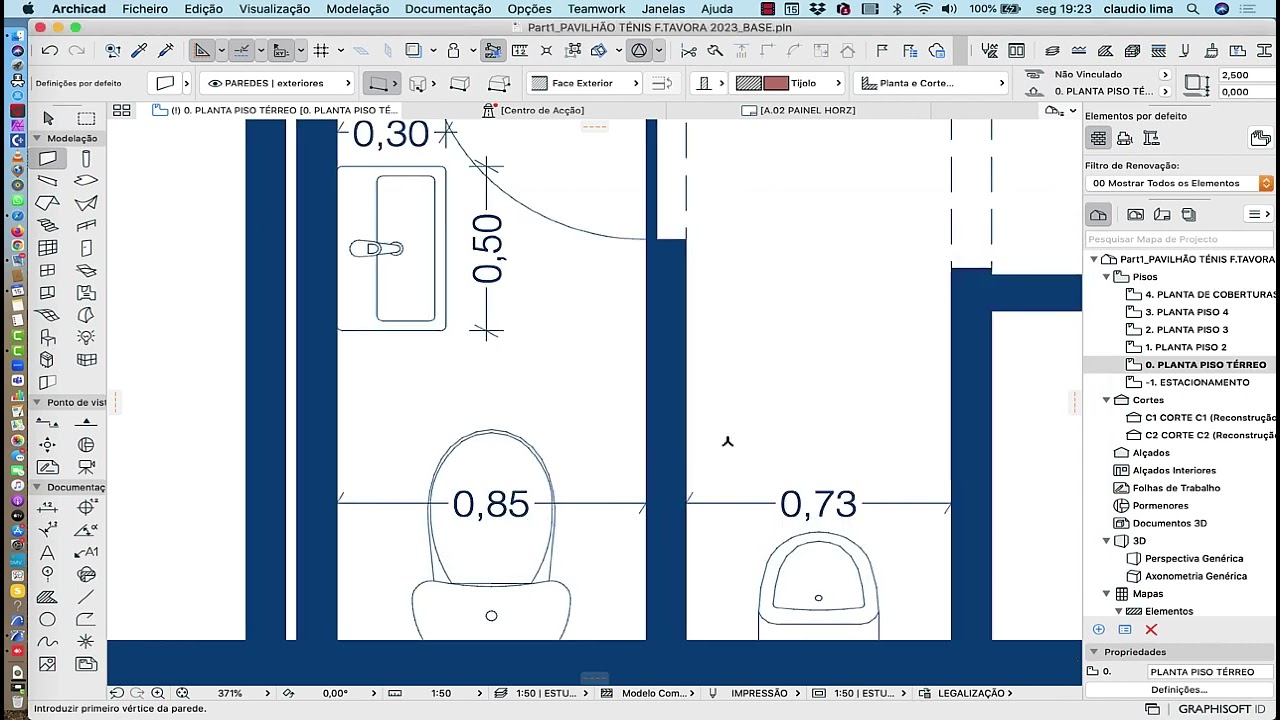Collapse the Modelação toolbox section
Screen dimensions: 1280x720
click(37, 138)
